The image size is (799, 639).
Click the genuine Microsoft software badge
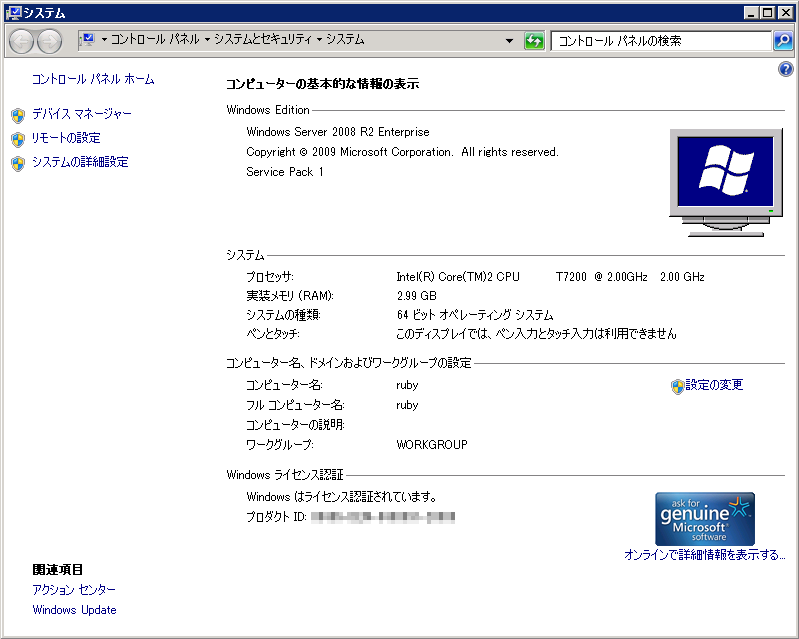point(705,519)
